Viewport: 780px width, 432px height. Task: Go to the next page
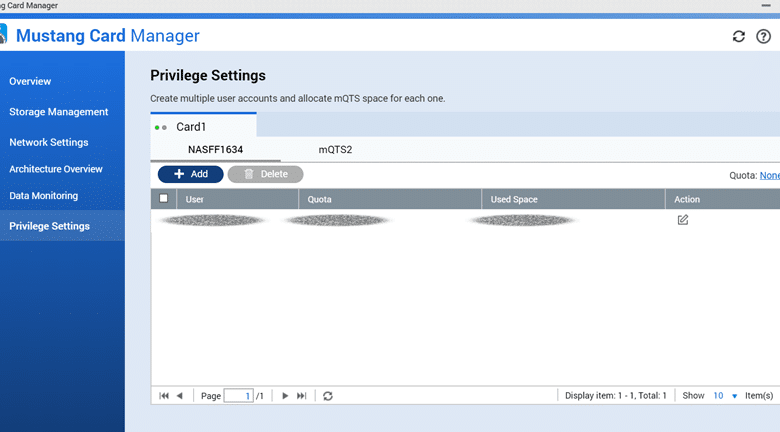tap(285, 396)
